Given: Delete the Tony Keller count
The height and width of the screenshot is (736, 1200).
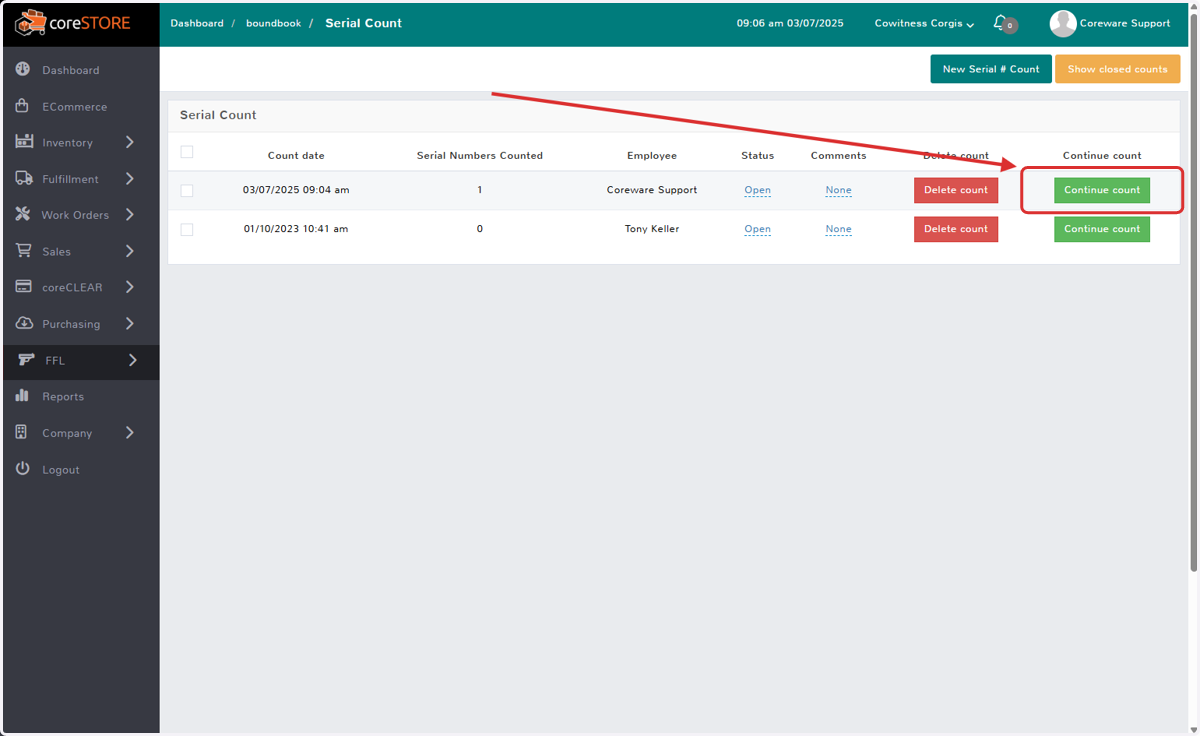Looking at the screenshot, I should pyautogui.click(x=955, y=229).
